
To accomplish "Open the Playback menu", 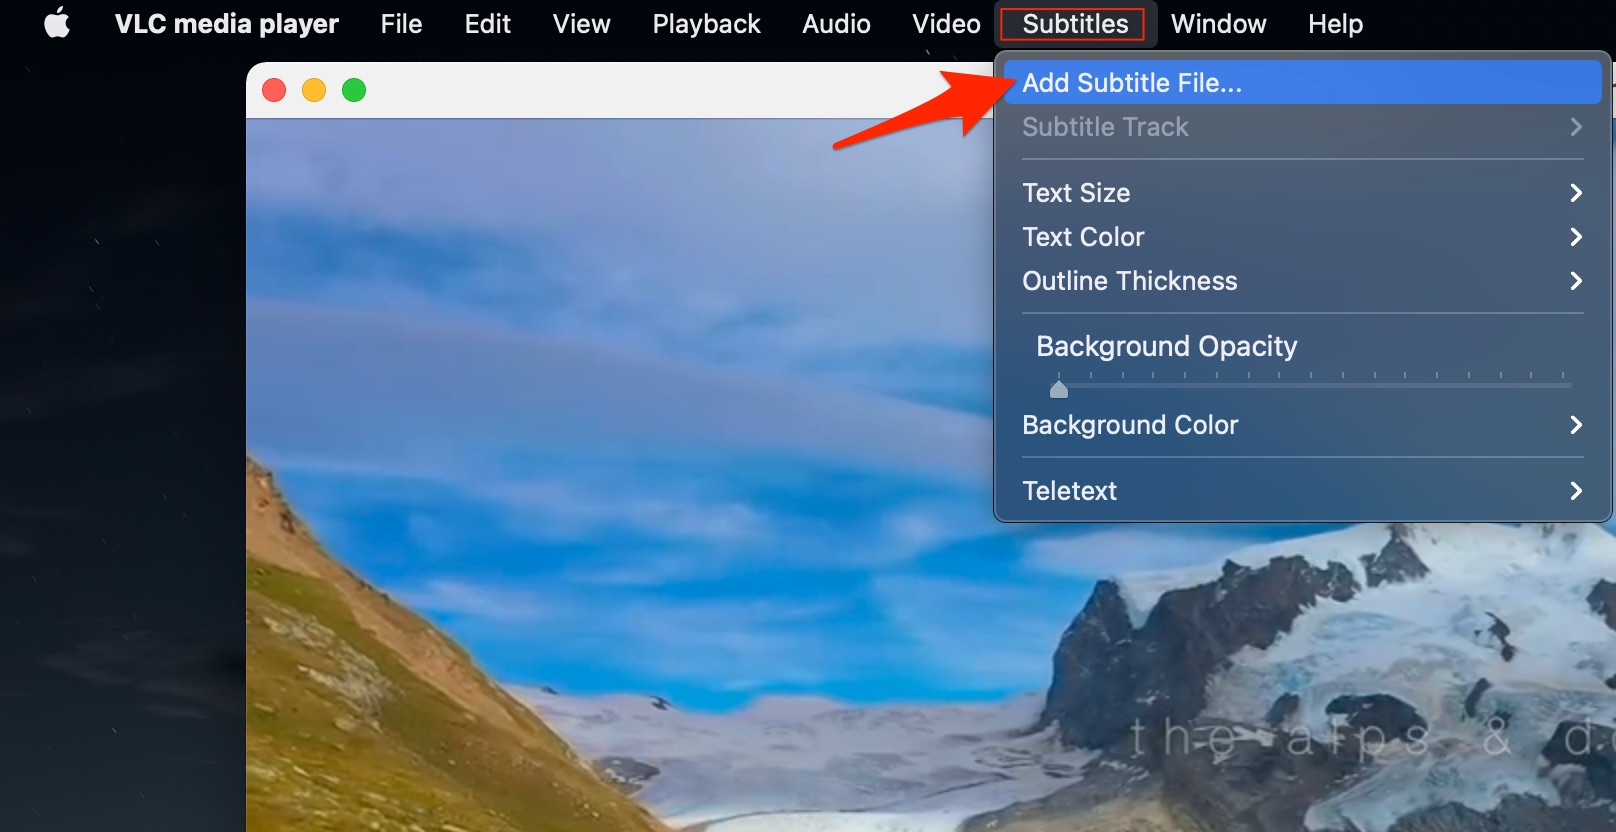I will (x=706, y=23).
